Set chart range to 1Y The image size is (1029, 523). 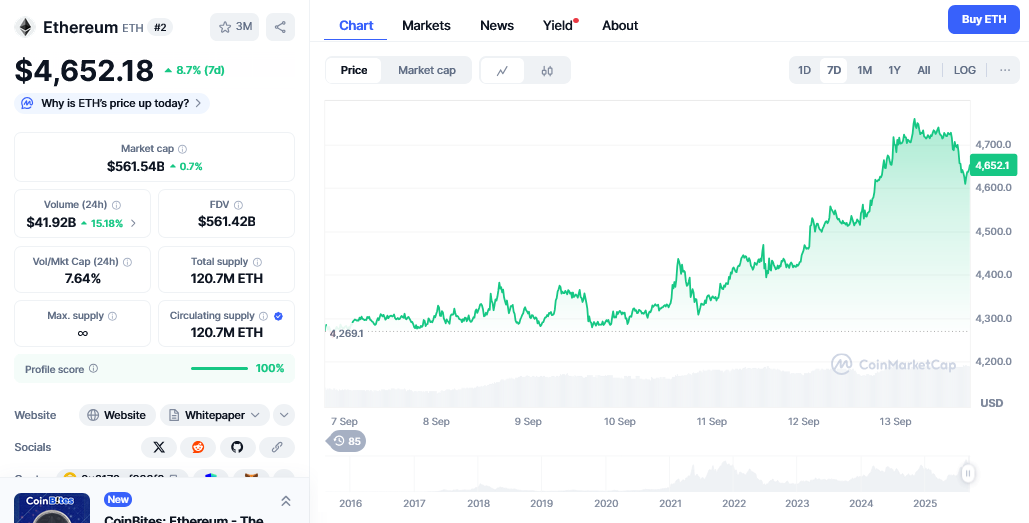click(894, 70)
